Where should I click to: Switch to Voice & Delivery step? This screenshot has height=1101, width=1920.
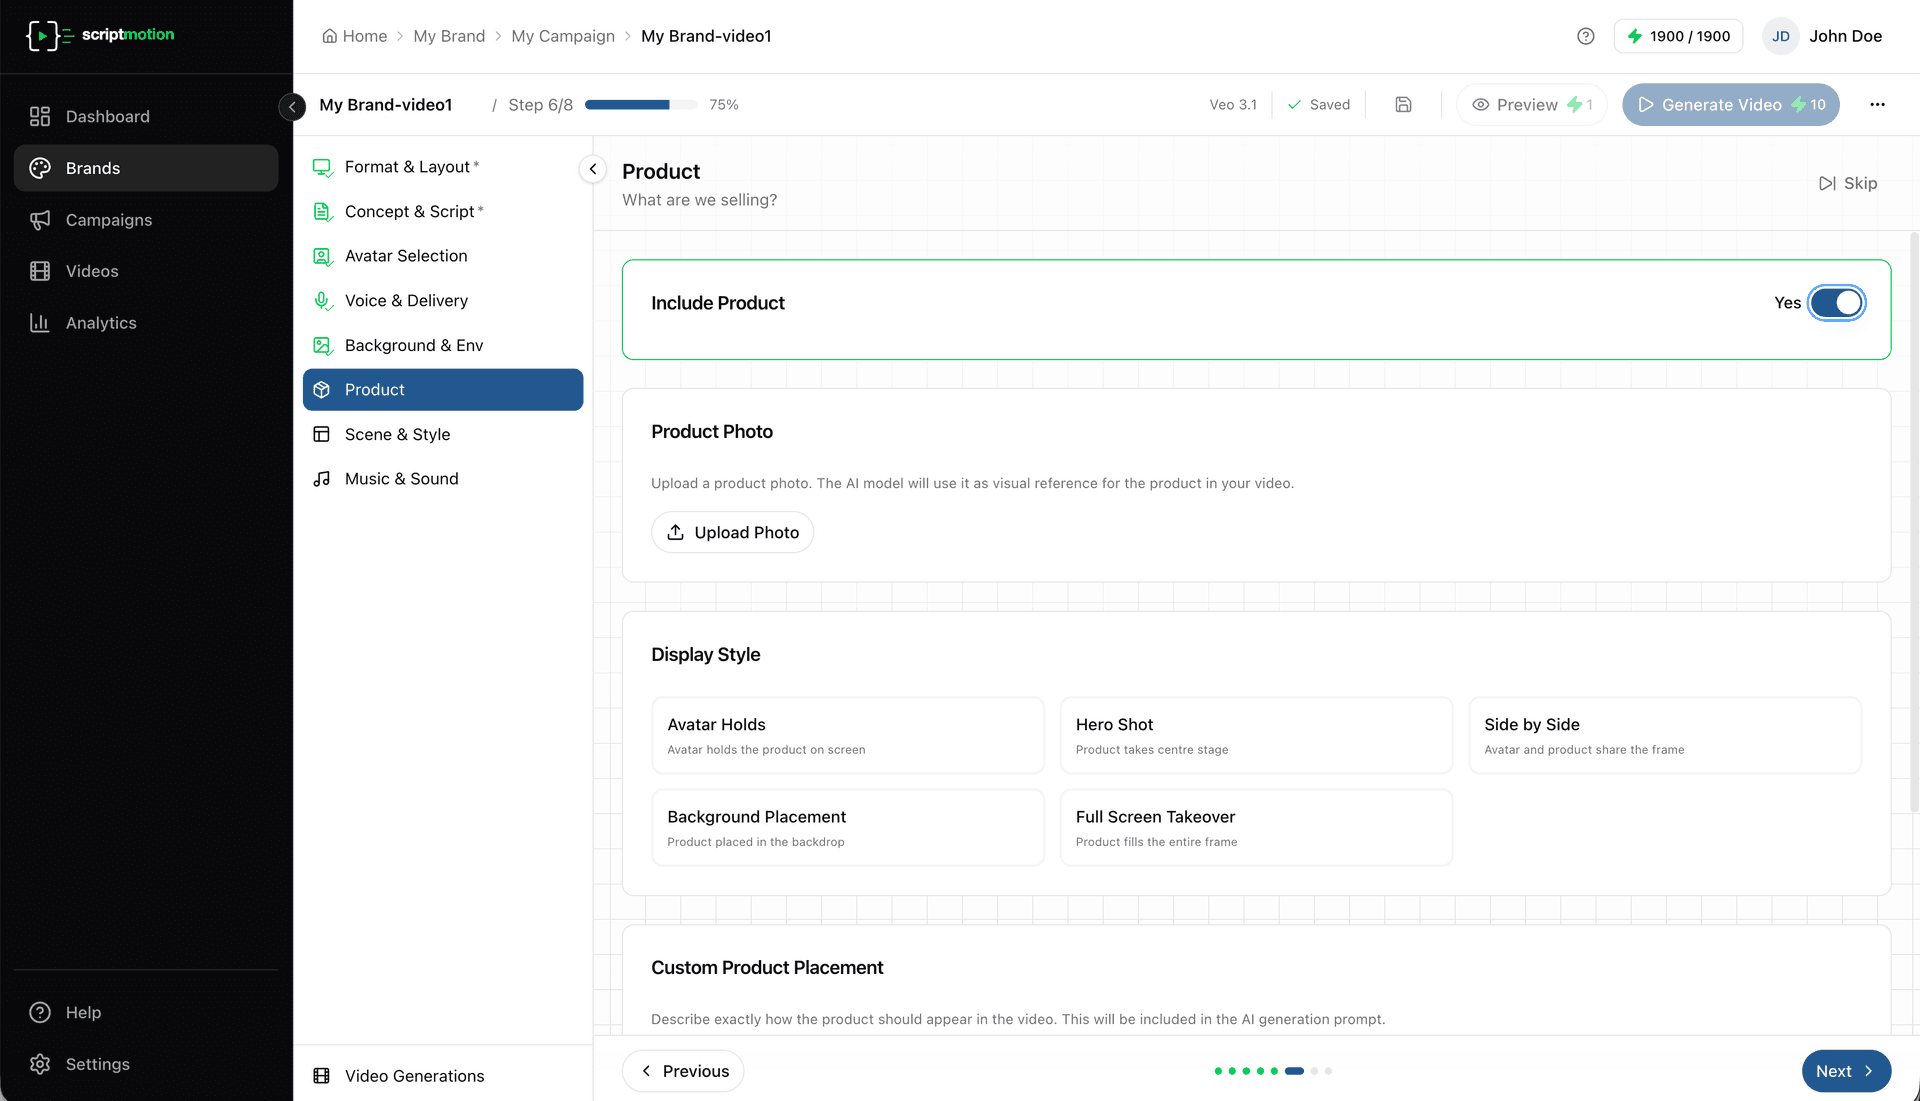[x=405, y=300]
